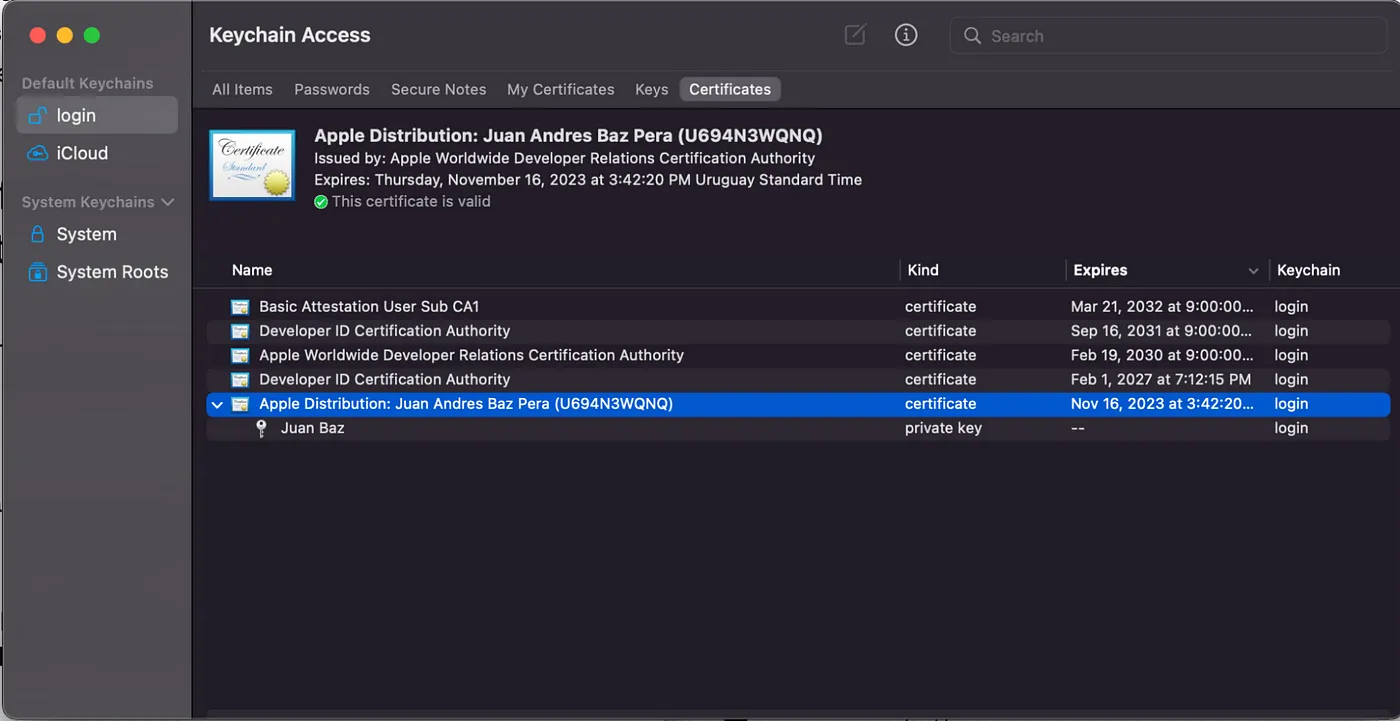Click the key icon beside Juan Baz

click(261, 428)
